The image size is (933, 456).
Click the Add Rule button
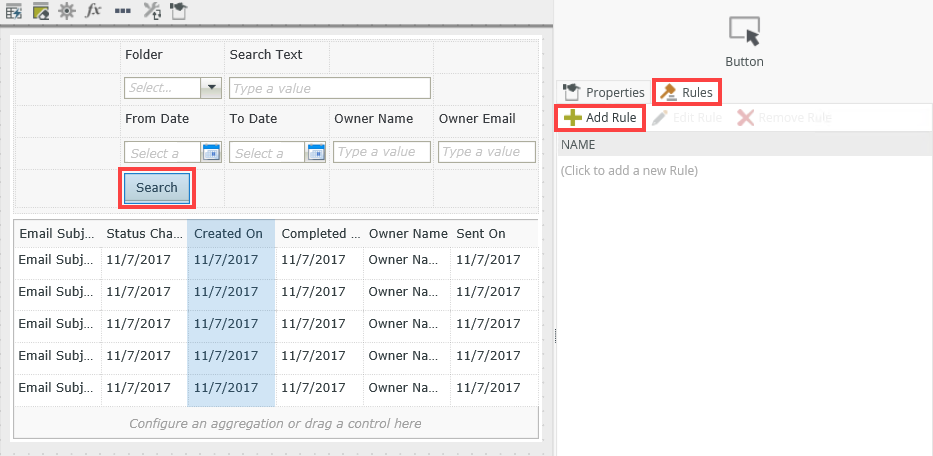(600, 118)
